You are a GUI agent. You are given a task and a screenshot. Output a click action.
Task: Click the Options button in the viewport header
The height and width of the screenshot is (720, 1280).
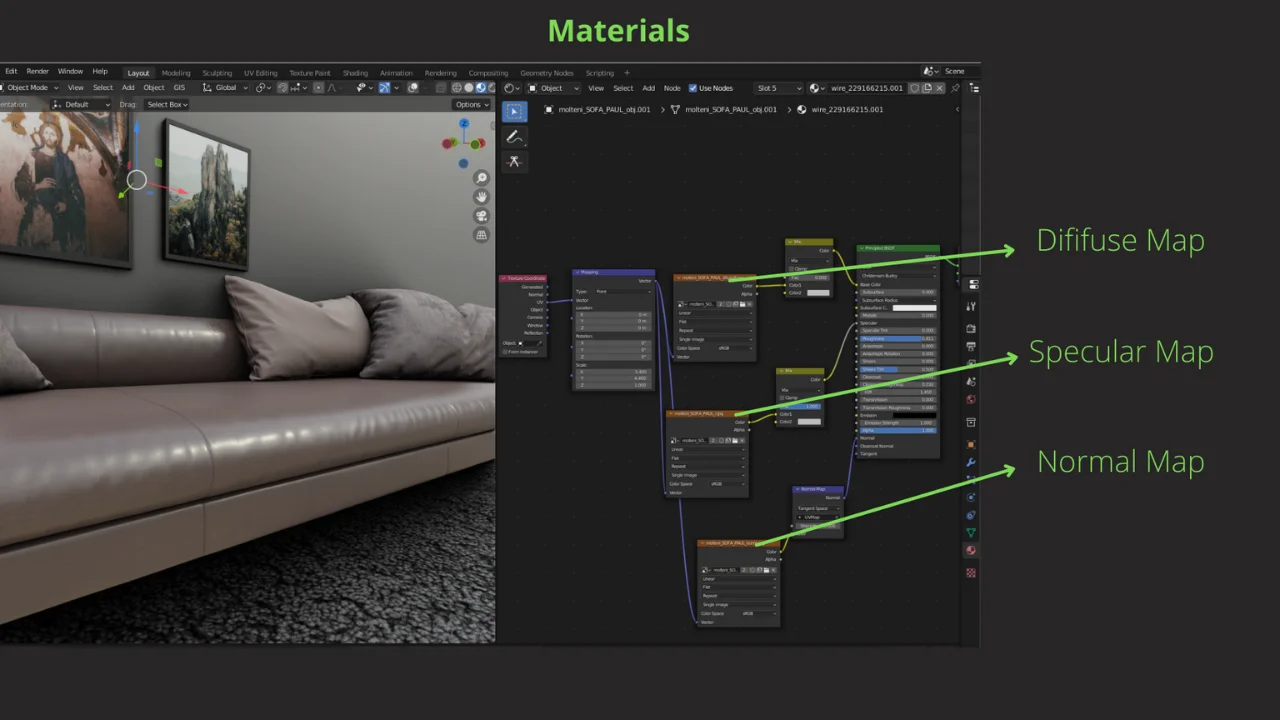coord(470,104)
